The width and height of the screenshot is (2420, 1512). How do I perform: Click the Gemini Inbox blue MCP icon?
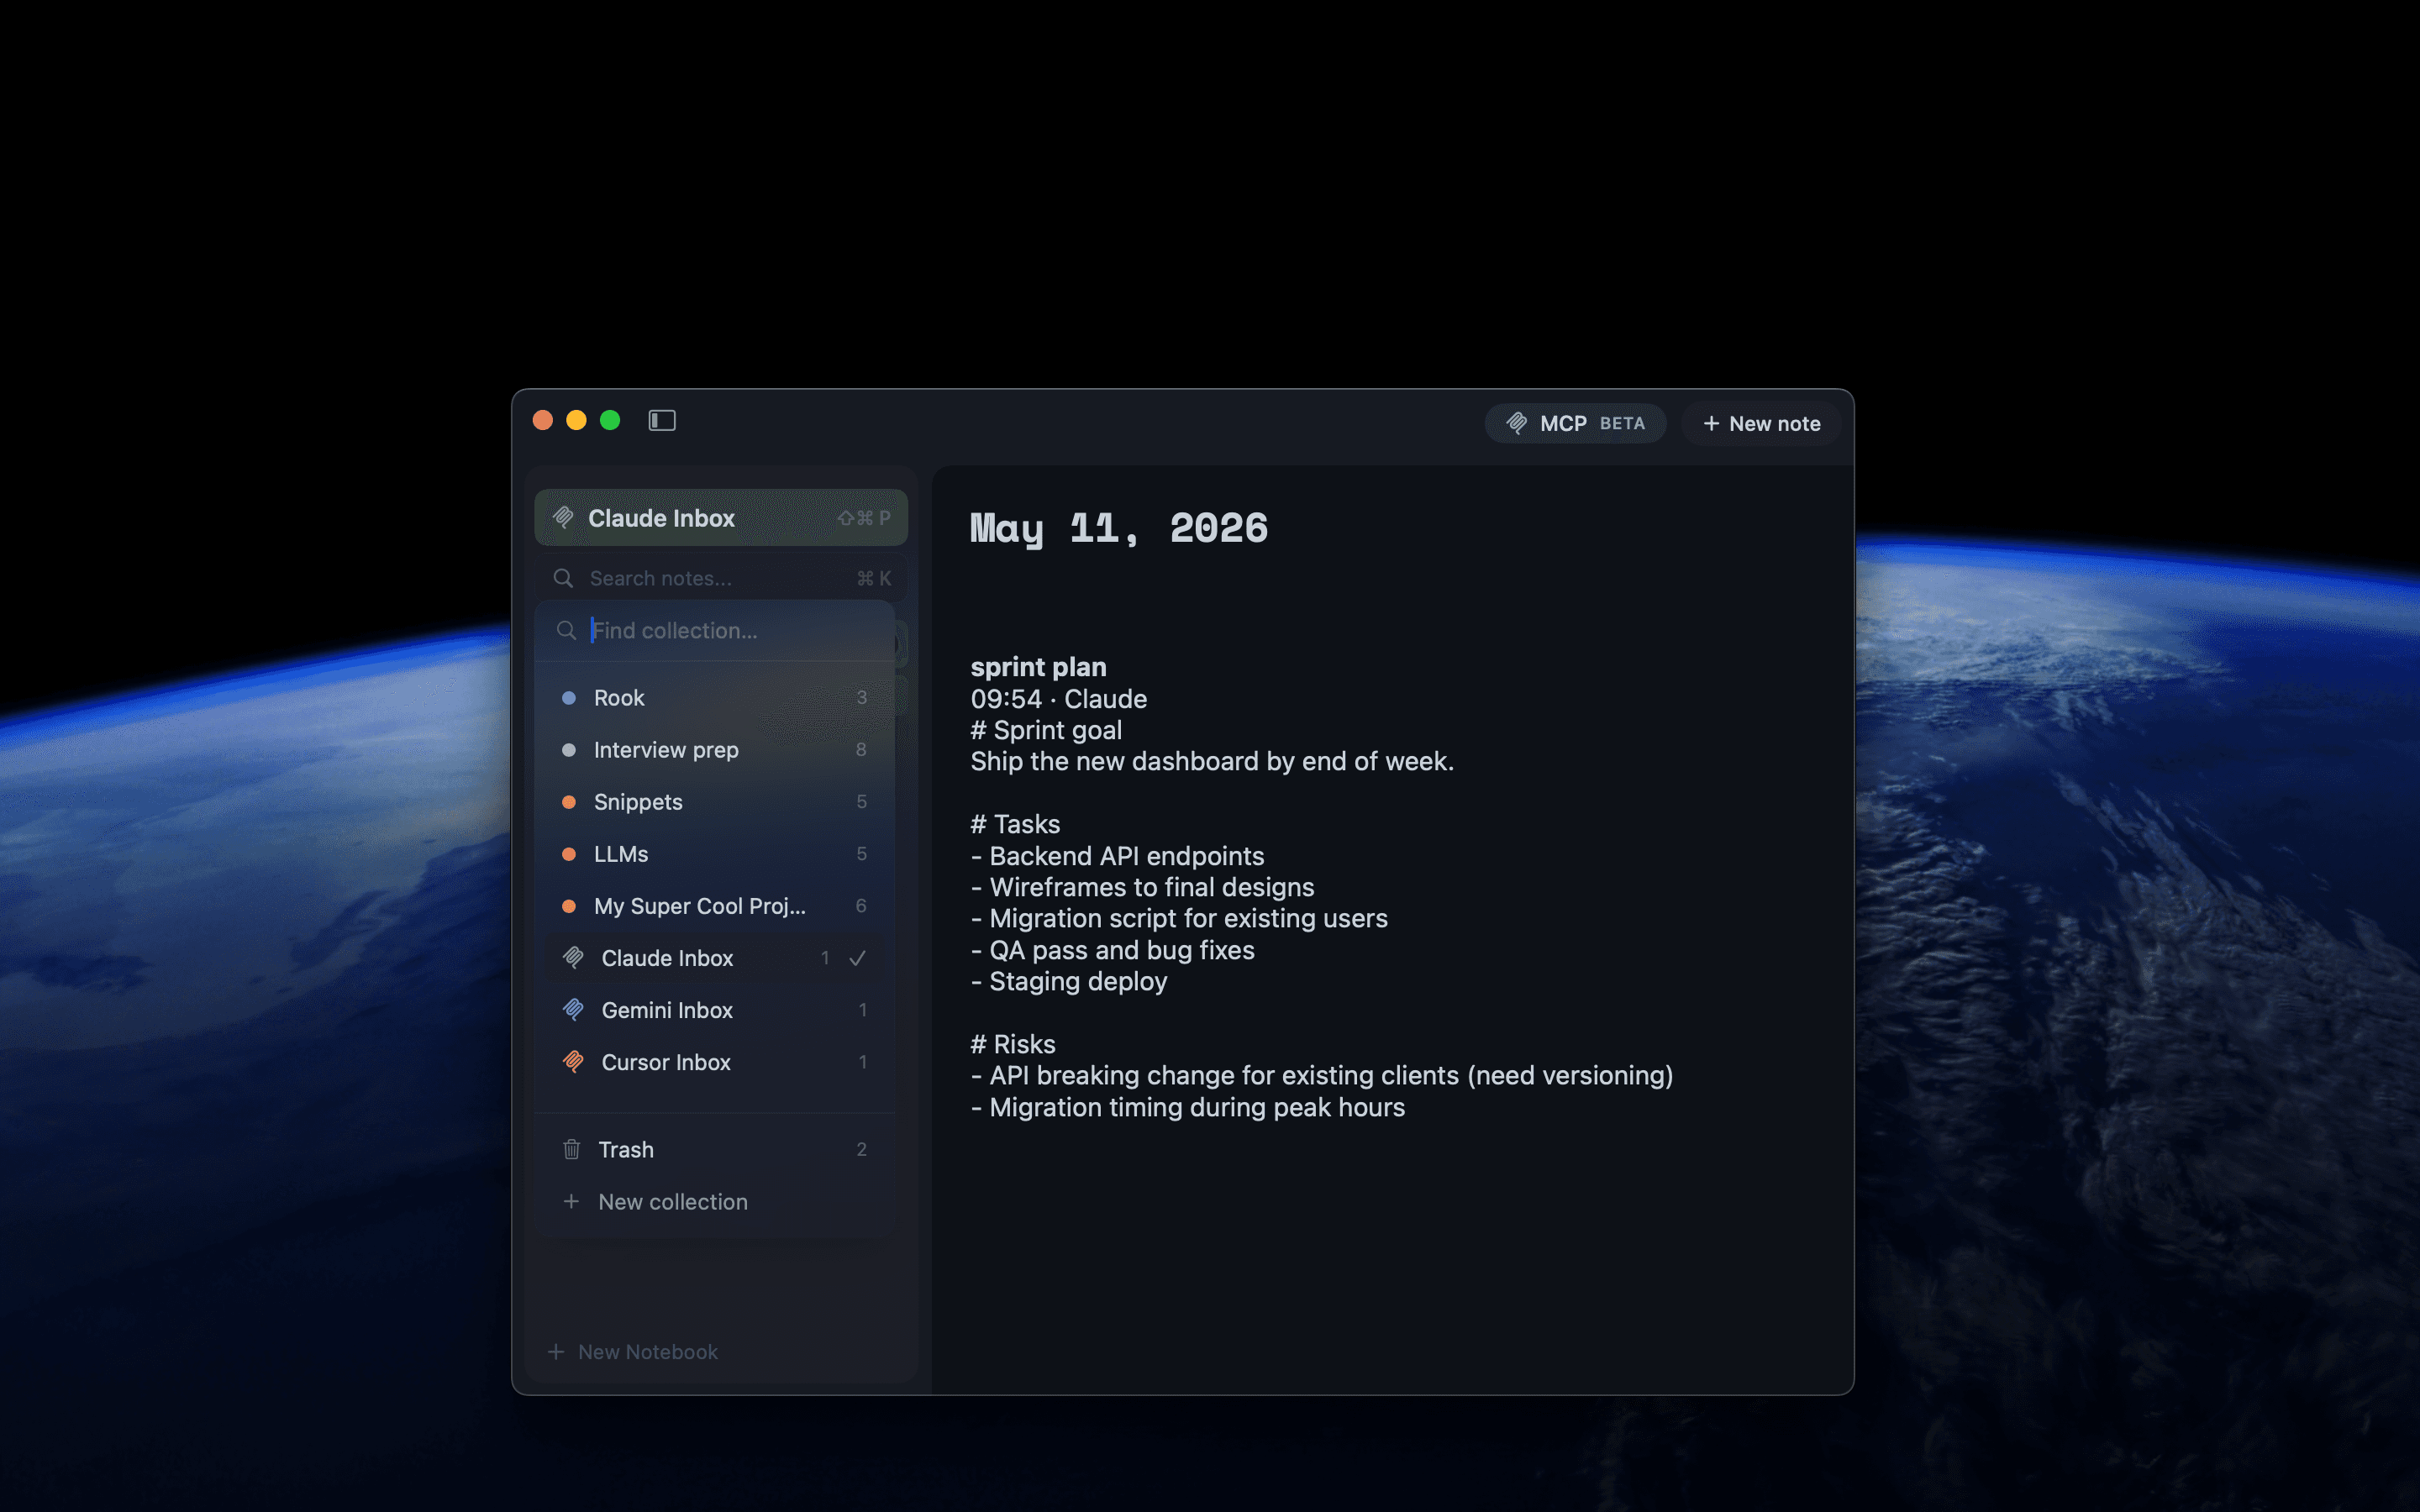click(573, 1009)
